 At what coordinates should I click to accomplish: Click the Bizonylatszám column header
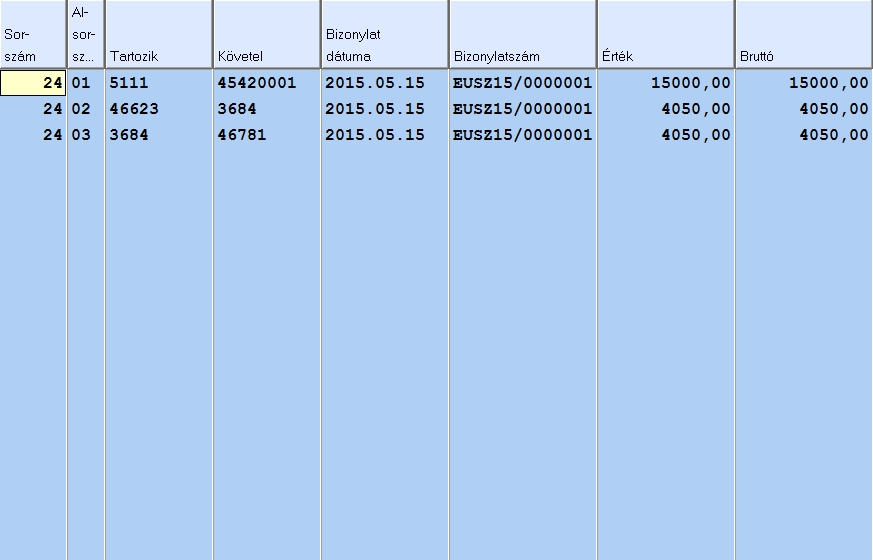522,34
